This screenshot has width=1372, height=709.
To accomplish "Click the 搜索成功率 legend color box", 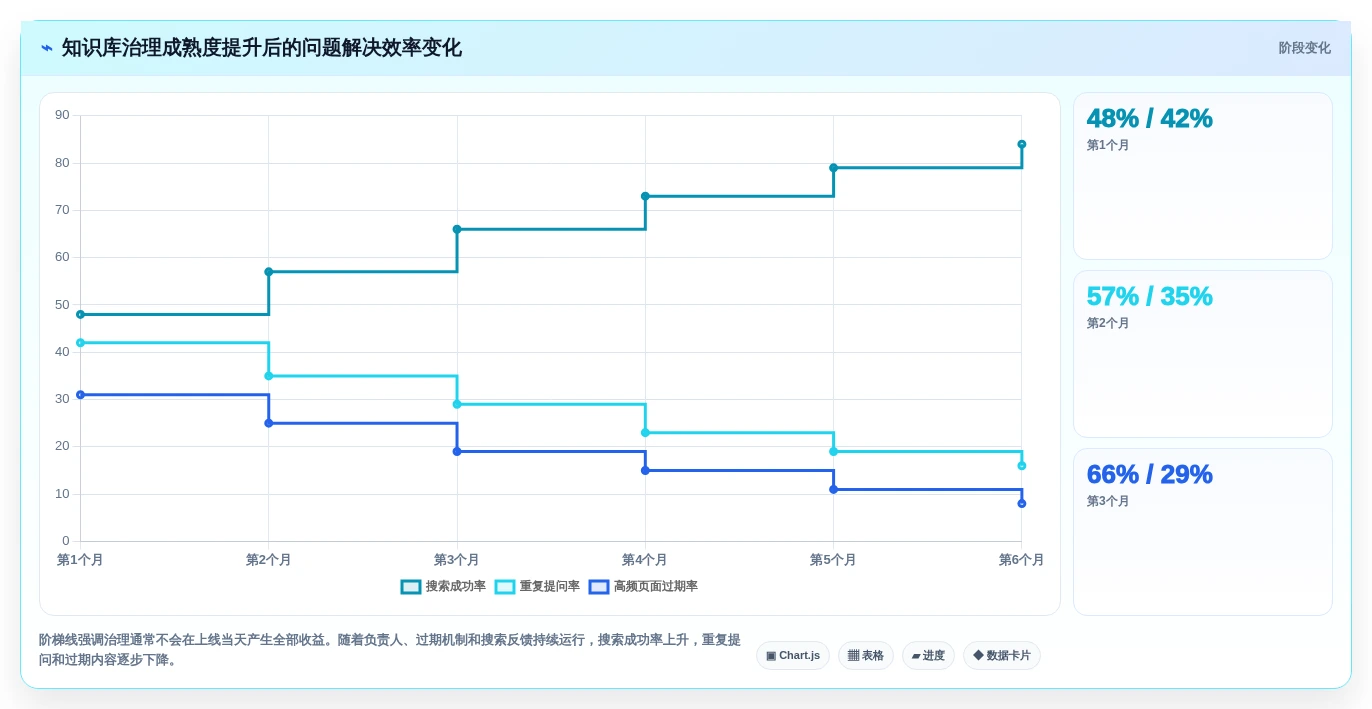I will click(x=410, y=587).
